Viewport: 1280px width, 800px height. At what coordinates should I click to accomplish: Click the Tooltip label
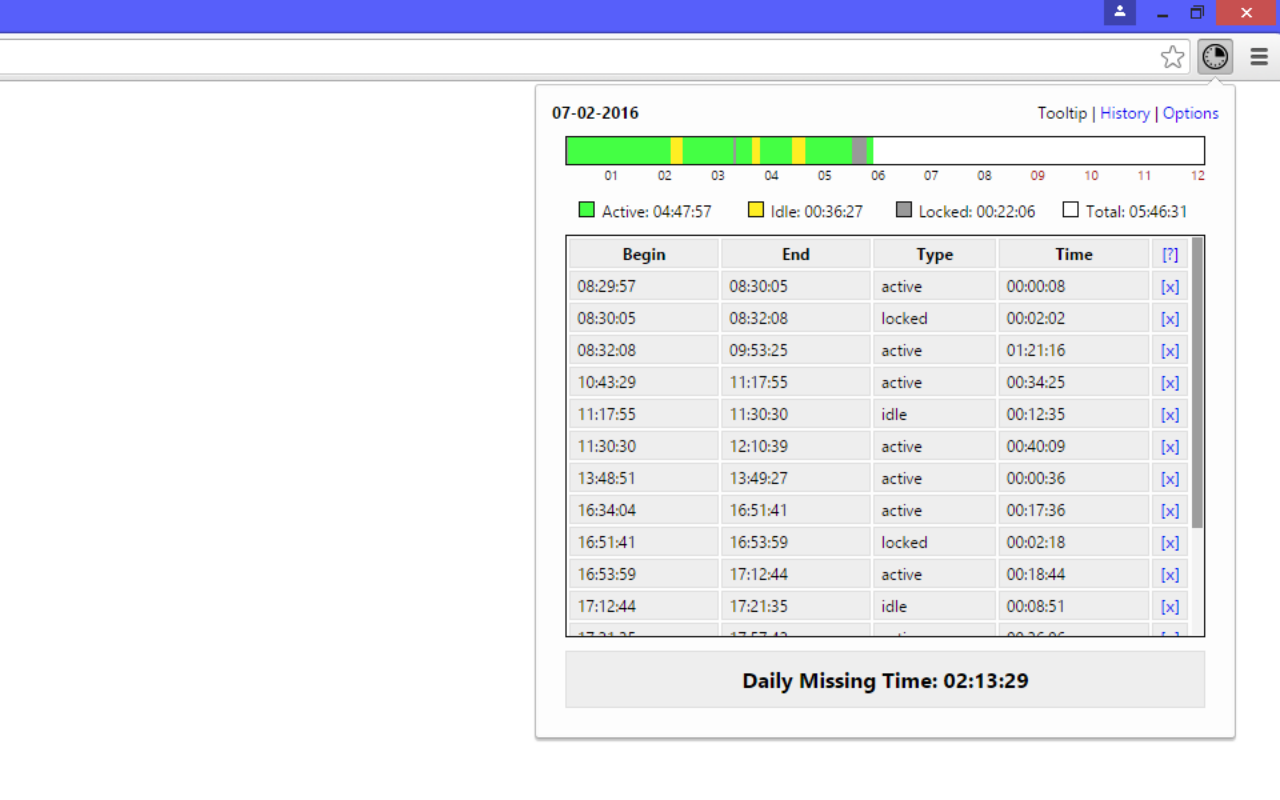(1062, 113)
